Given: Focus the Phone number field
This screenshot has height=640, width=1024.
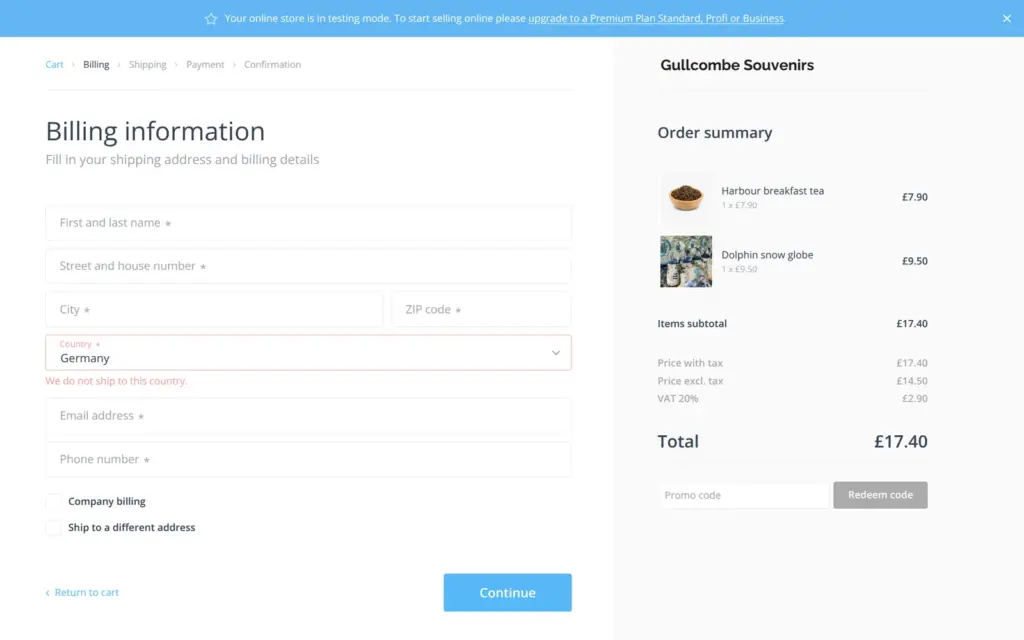Looking at the screenshot, I should (x=308, y=459).
